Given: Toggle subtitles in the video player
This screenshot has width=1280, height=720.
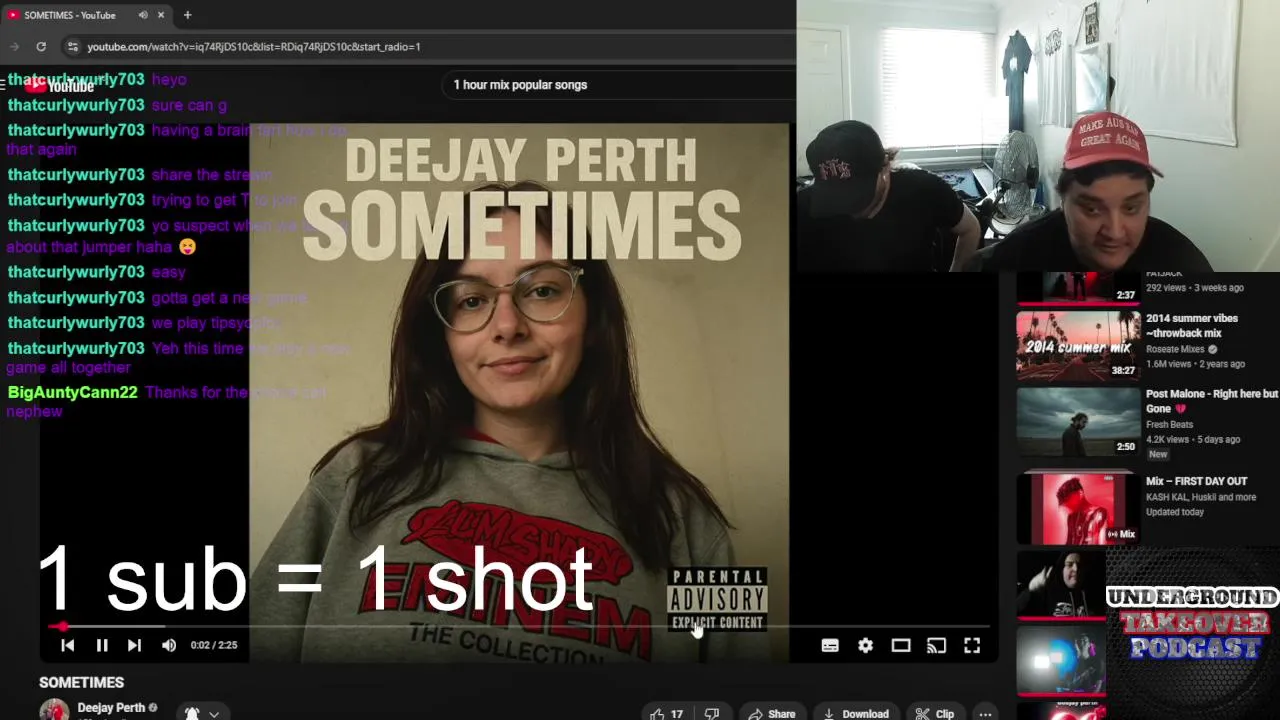Looking at the screenshot, I should coord(830,646).
